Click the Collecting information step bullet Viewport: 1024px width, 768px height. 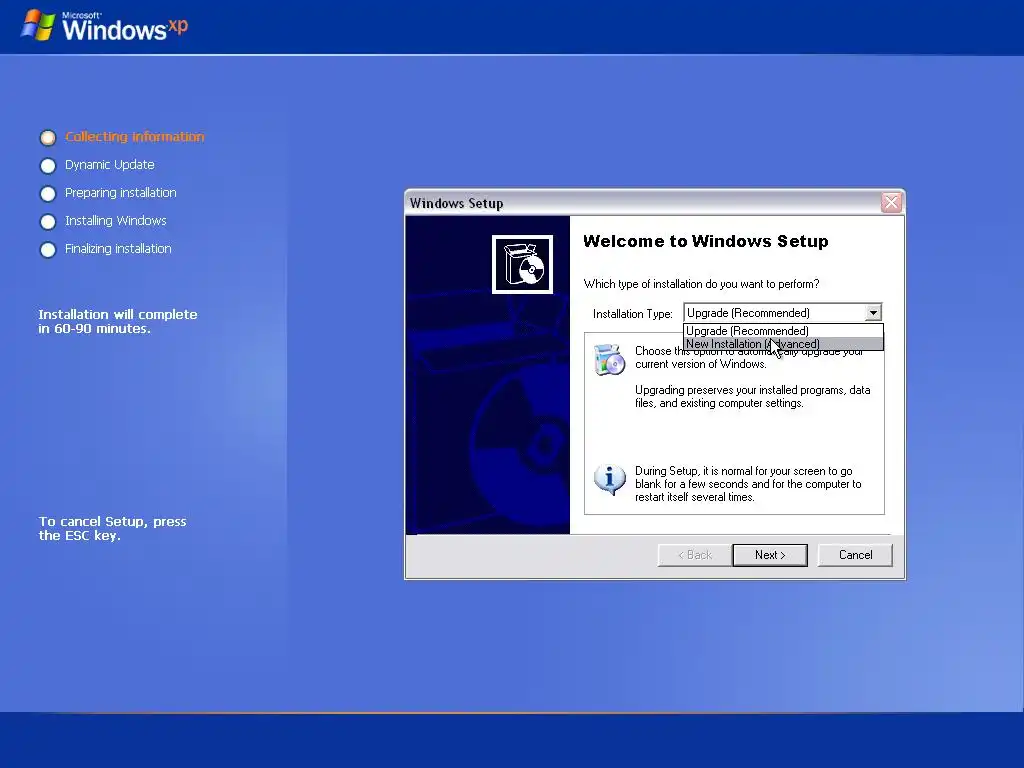tap(48, 137)
